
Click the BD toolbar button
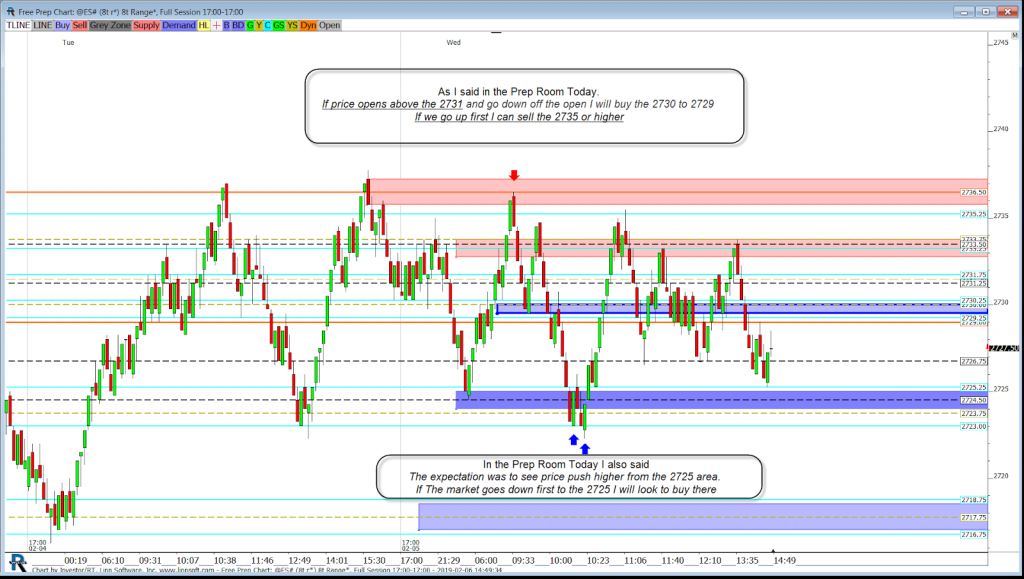tap(238, 25)
